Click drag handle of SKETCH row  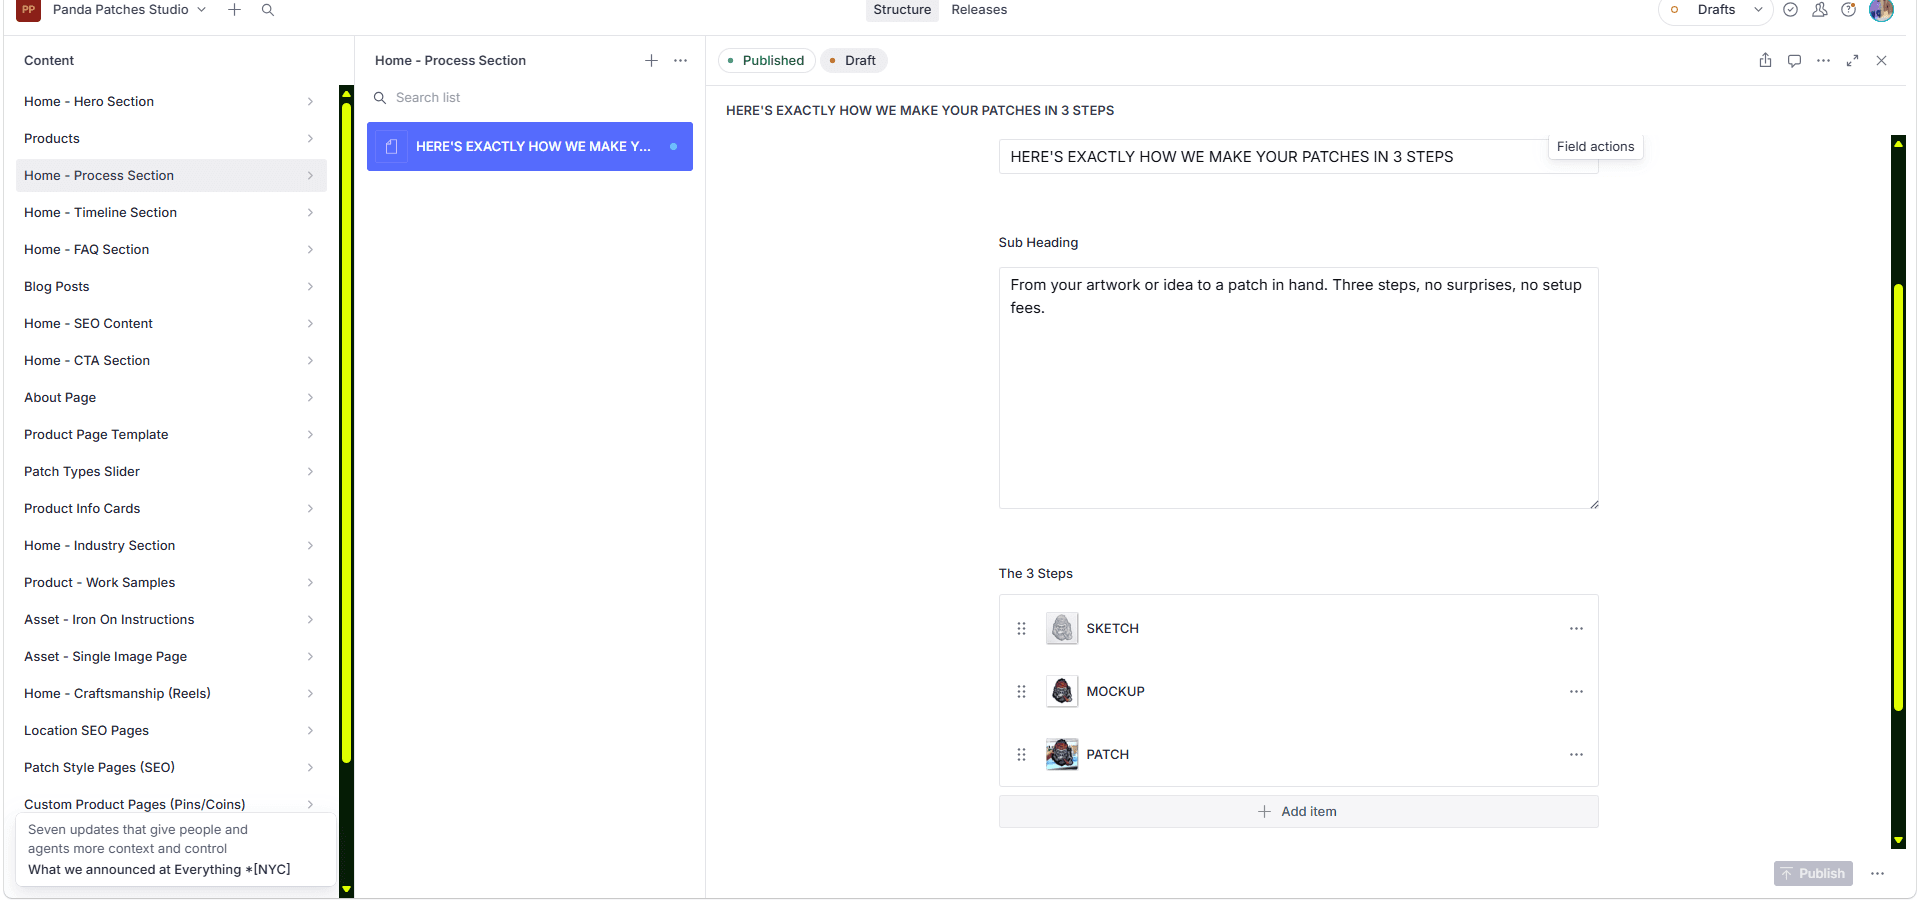[1022, 629]
